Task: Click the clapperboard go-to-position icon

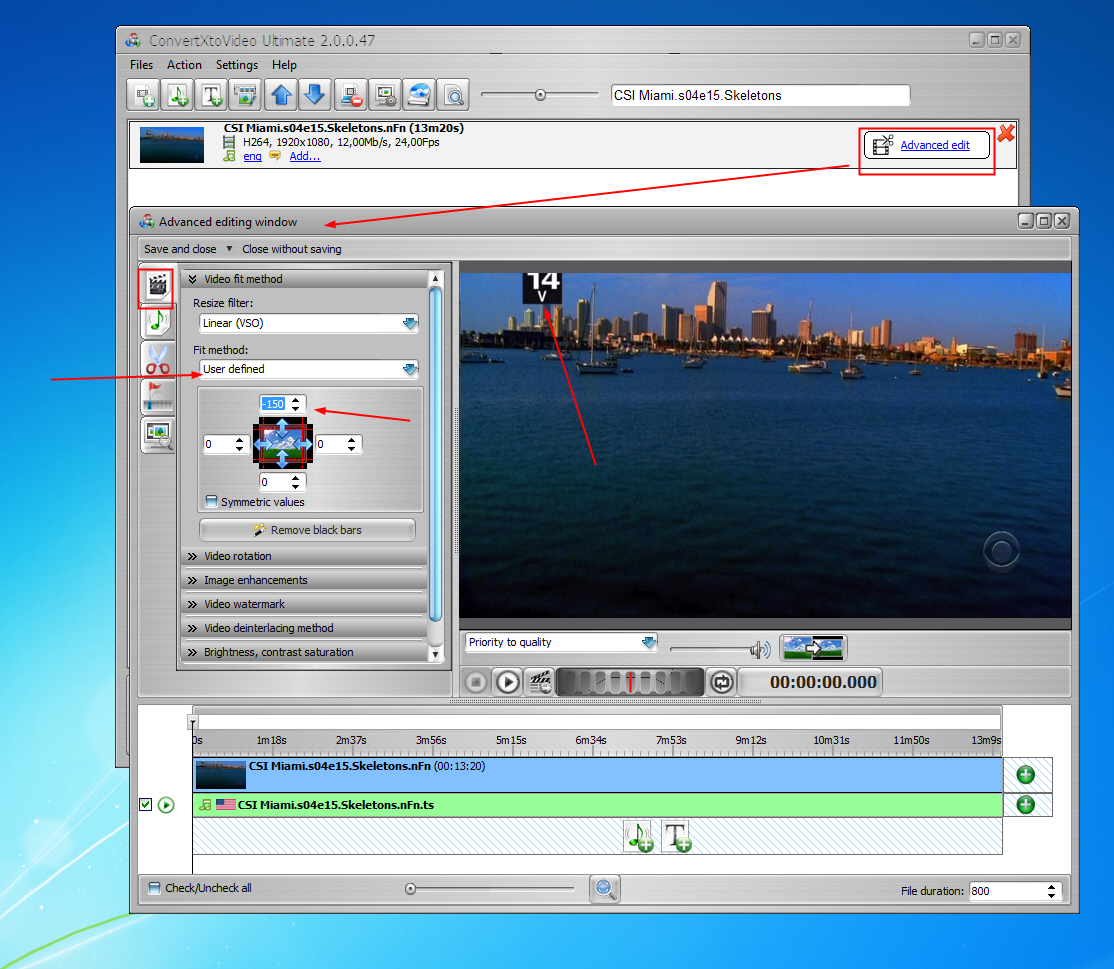Action: (x=540, y=682)
